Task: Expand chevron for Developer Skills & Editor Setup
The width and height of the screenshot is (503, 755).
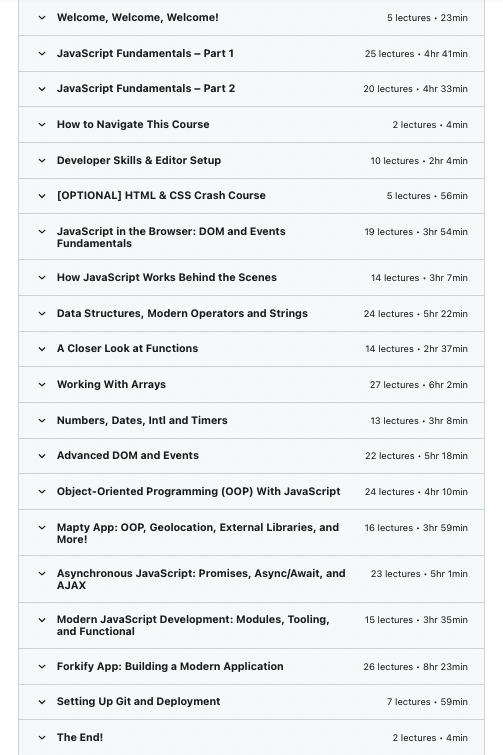Action: [42, 160]
